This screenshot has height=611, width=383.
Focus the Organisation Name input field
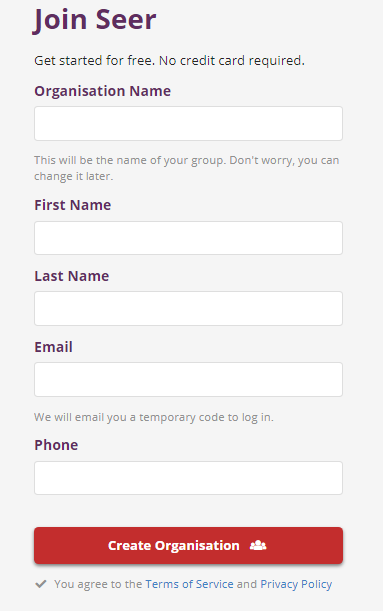[x=188, y=124]
